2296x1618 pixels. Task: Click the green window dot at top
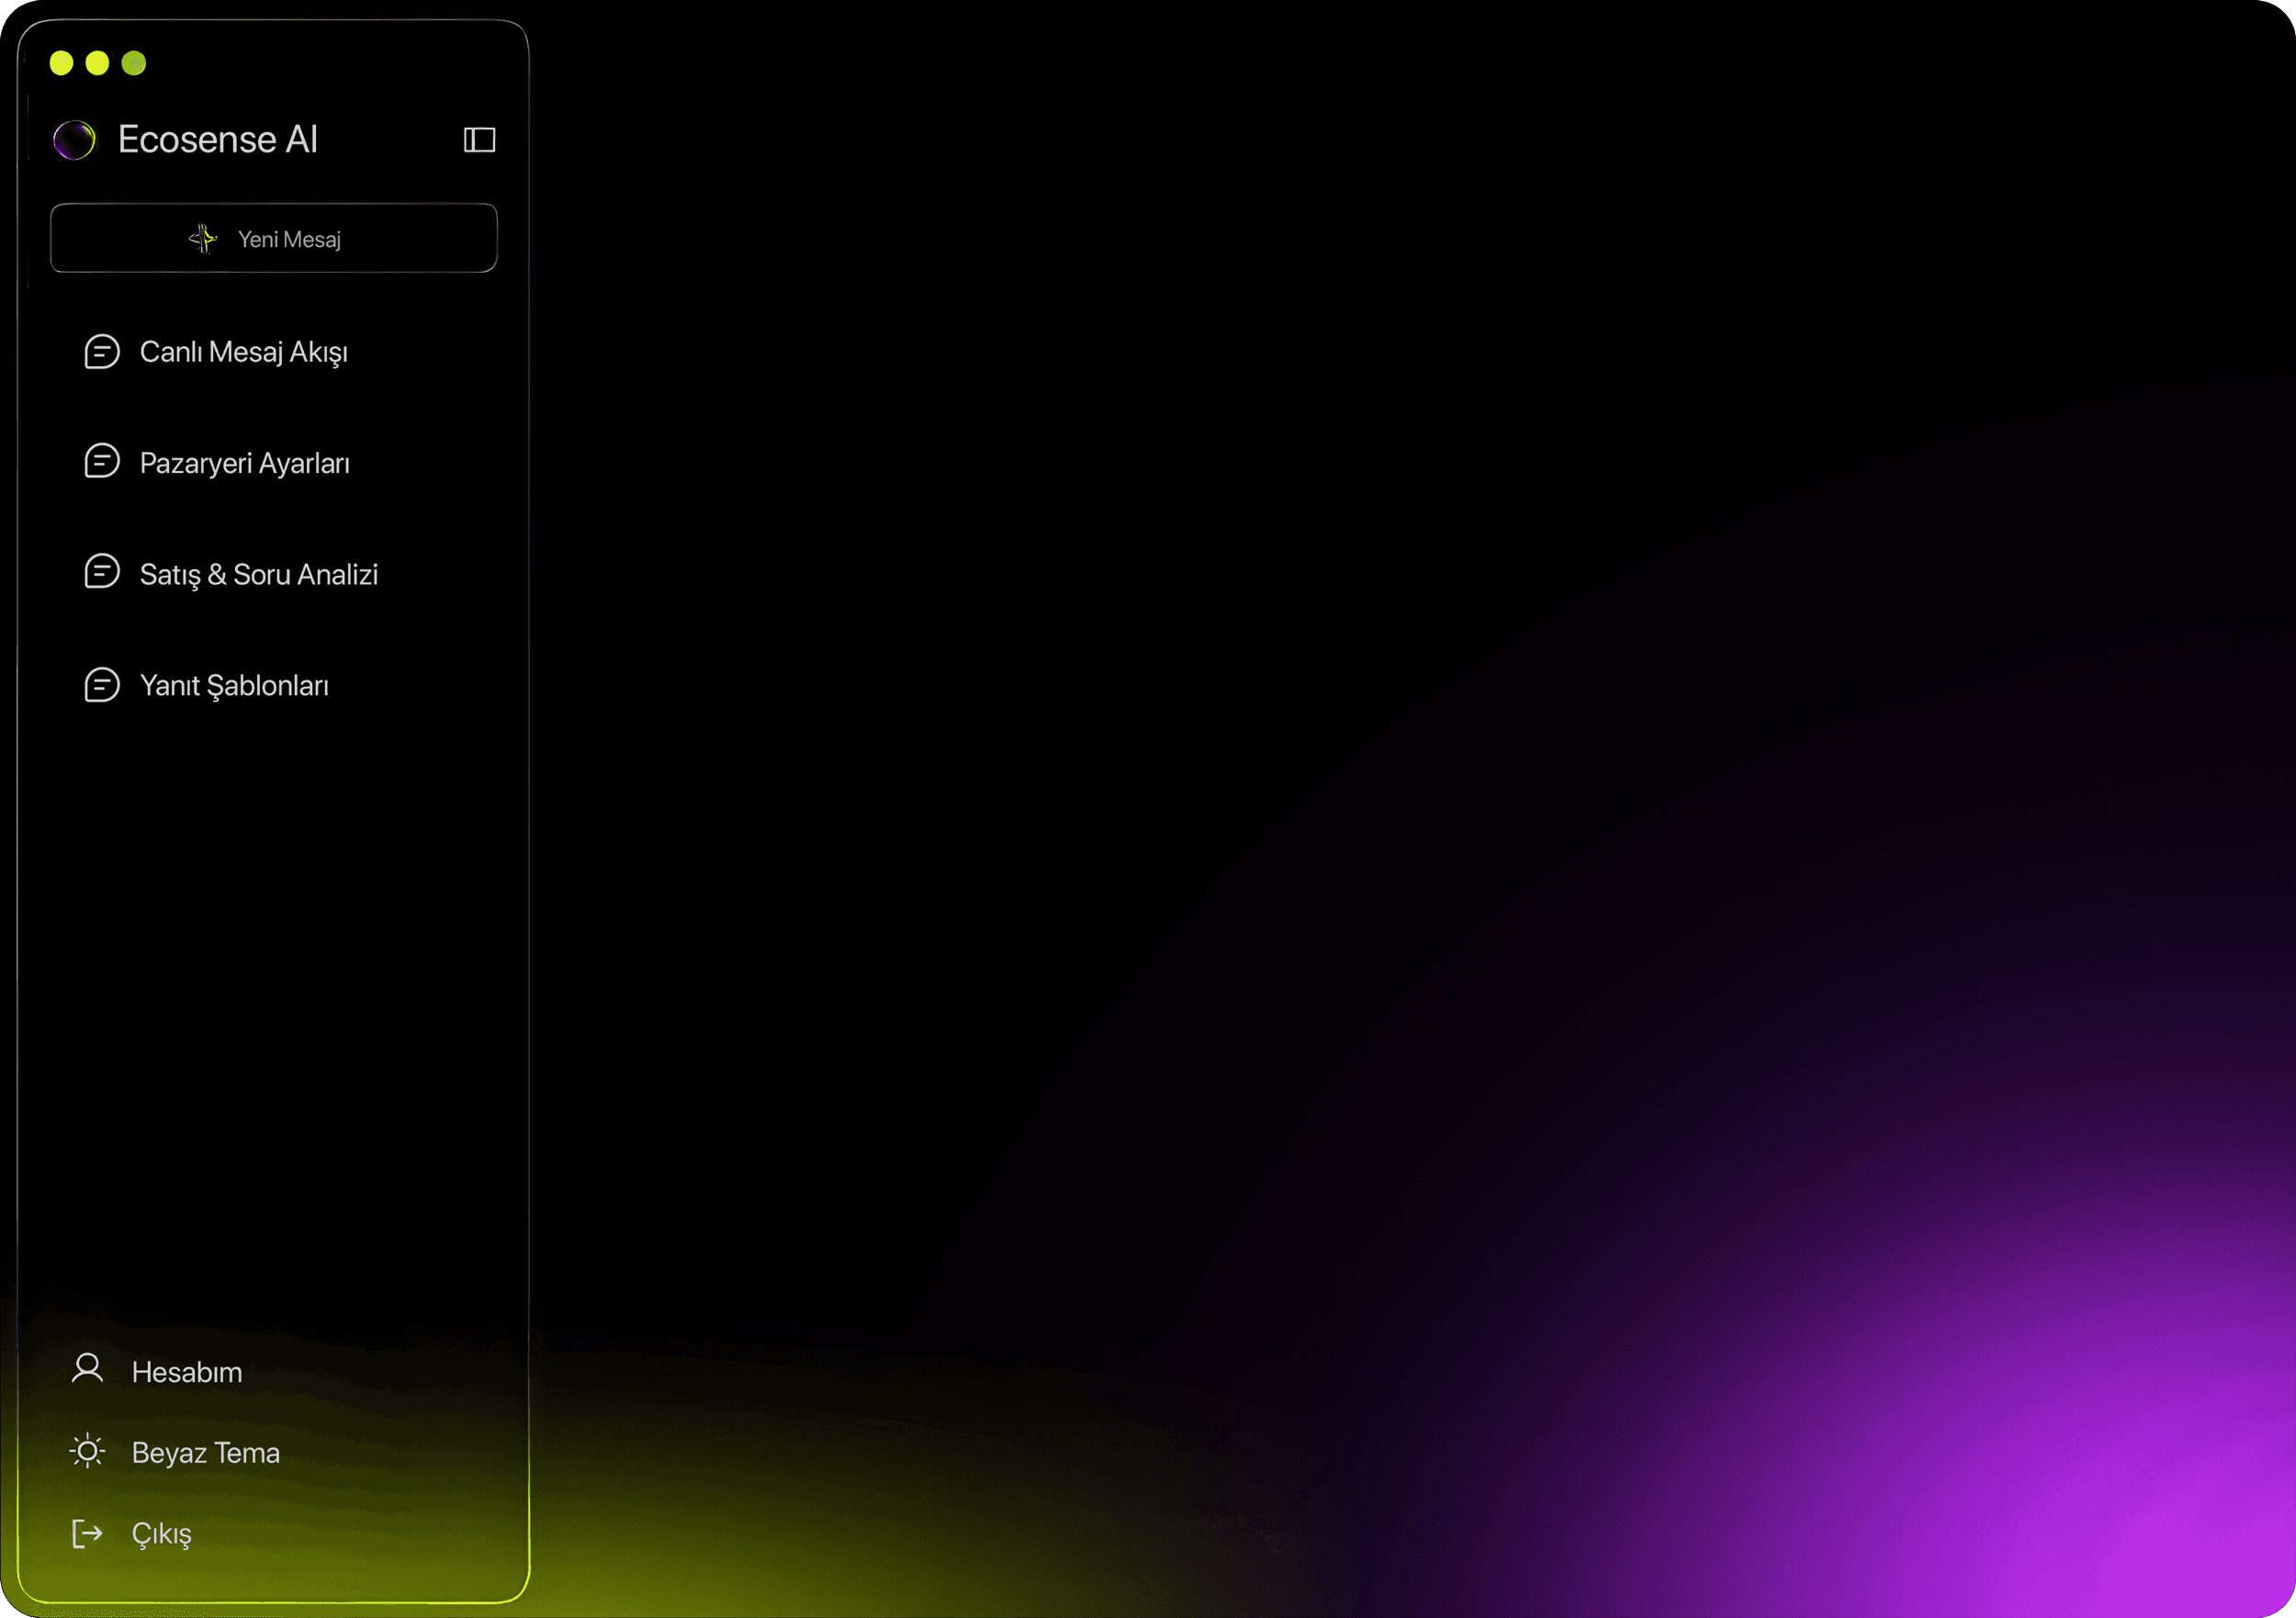point(134,64)
